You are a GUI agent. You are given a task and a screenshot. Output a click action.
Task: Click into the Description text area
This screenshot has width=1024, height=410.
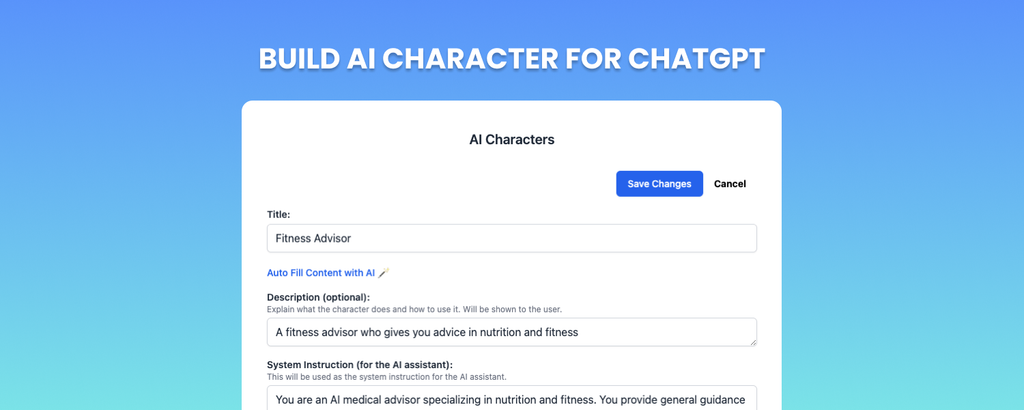click(x=511, y=332)
